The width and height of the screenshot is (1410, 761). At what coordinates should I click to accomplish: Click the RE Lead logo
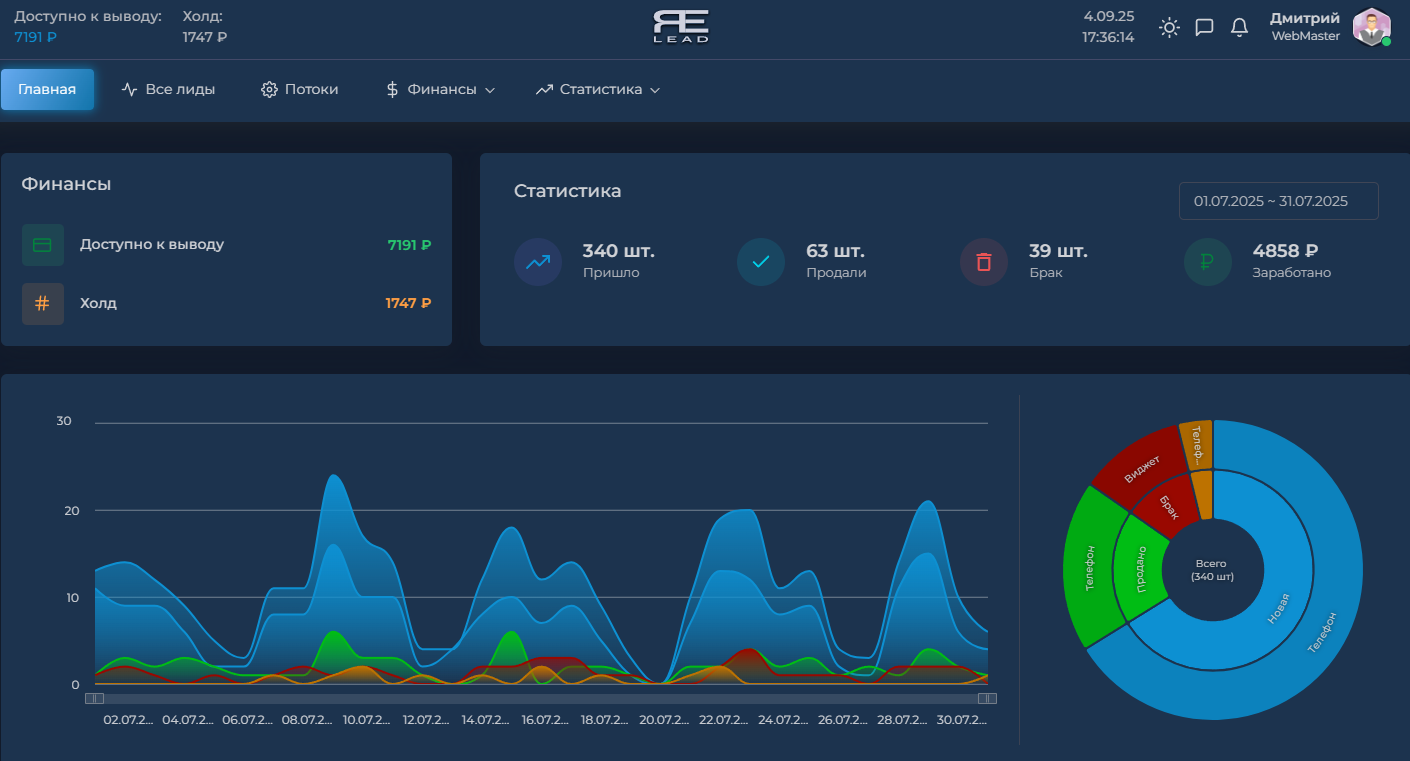(x=681, y=27)
